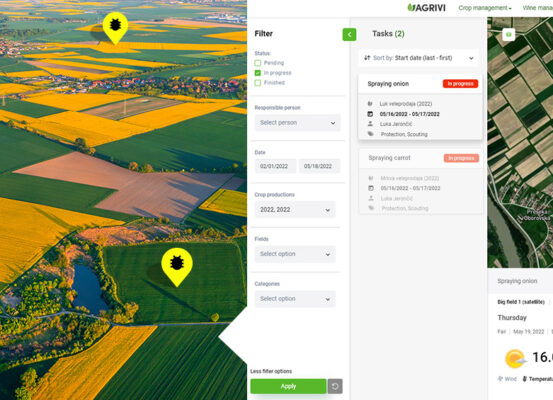Click the green Apply button
This screenshot has height=400, width=553.
pyautogui.click(x=288, y=386)
